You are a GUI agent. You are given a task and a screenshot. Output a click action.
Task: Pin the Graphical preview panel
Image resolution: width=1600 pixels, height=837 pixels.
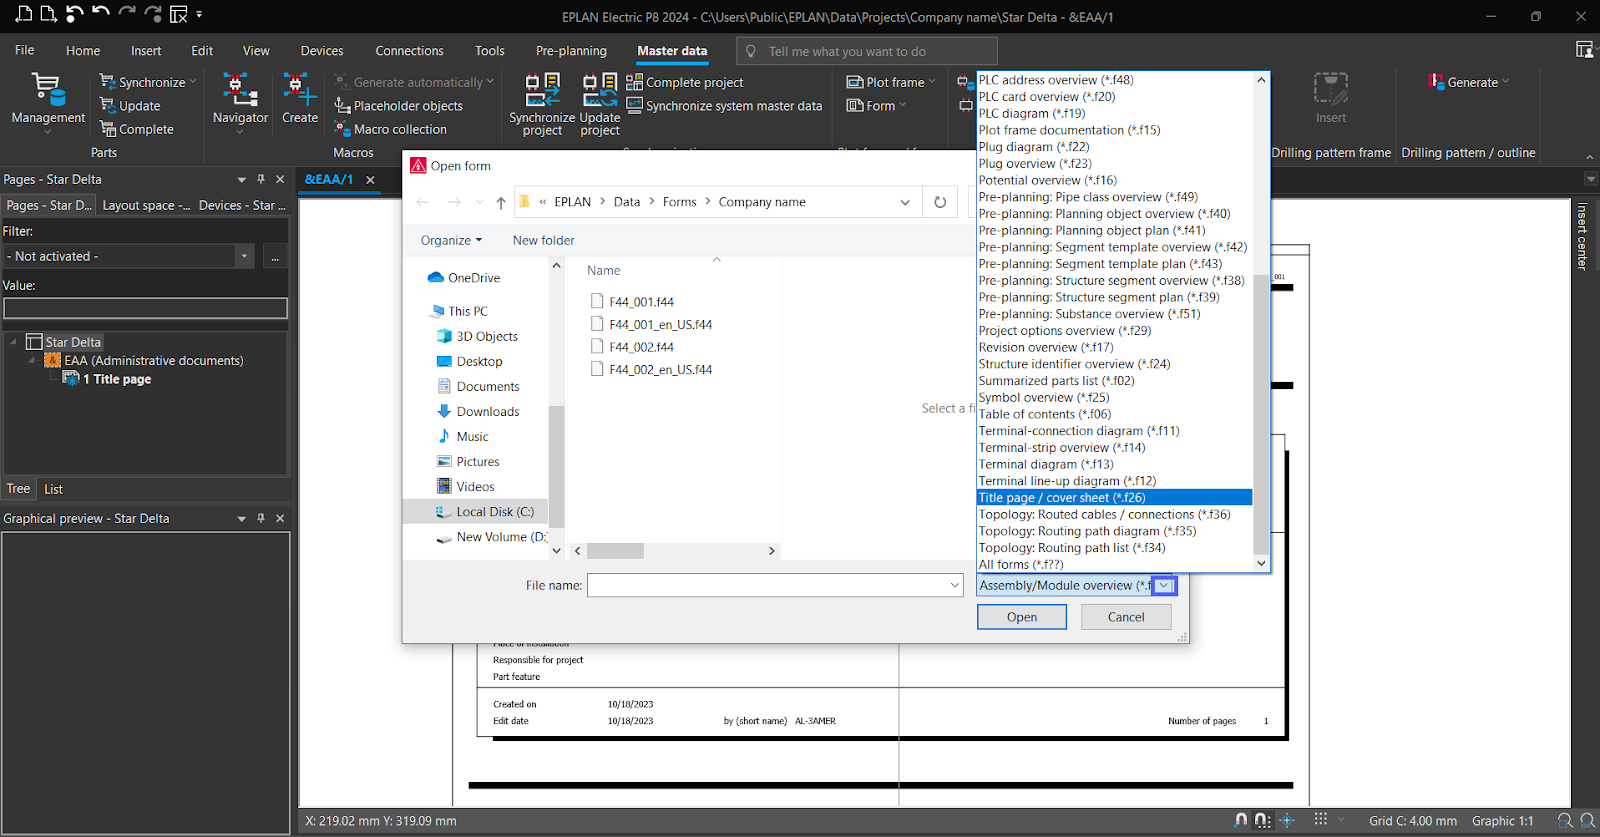[261, 518]
